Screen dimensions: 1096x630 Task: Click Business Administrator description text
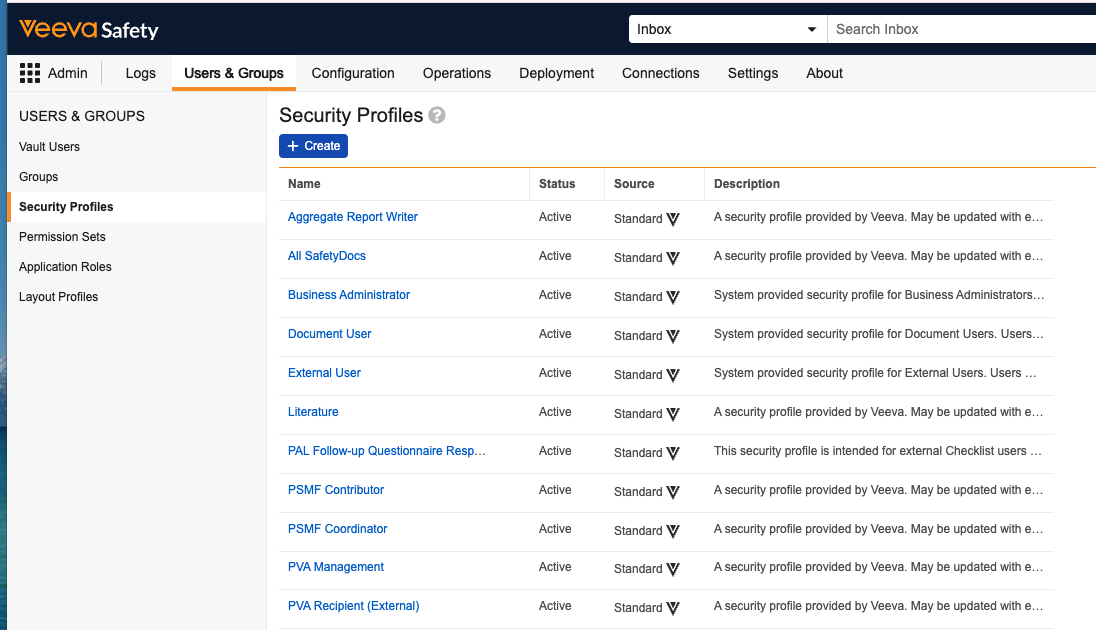(879, 295)
